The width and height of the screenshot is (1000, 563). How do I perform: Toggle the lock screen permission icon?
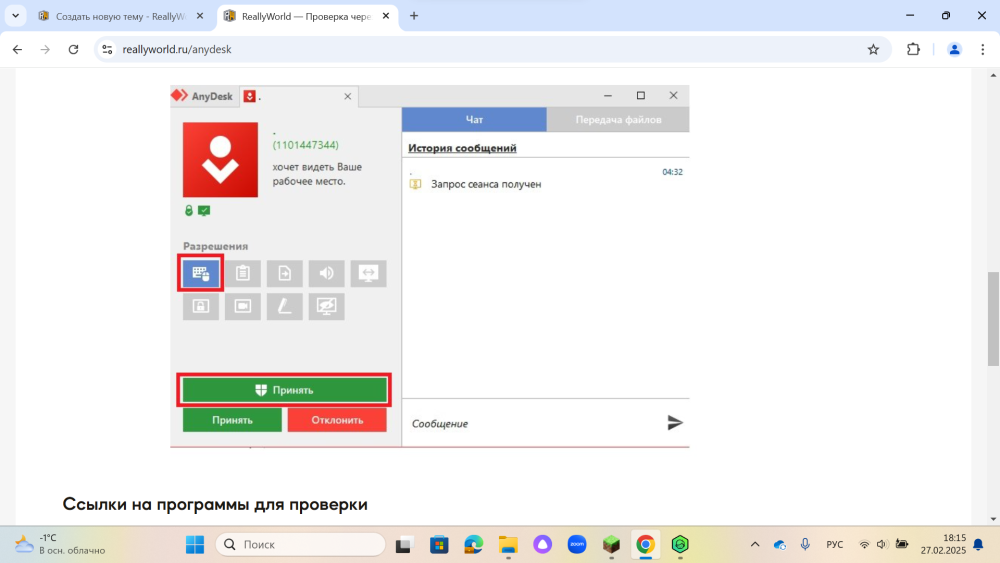(201, 307)
